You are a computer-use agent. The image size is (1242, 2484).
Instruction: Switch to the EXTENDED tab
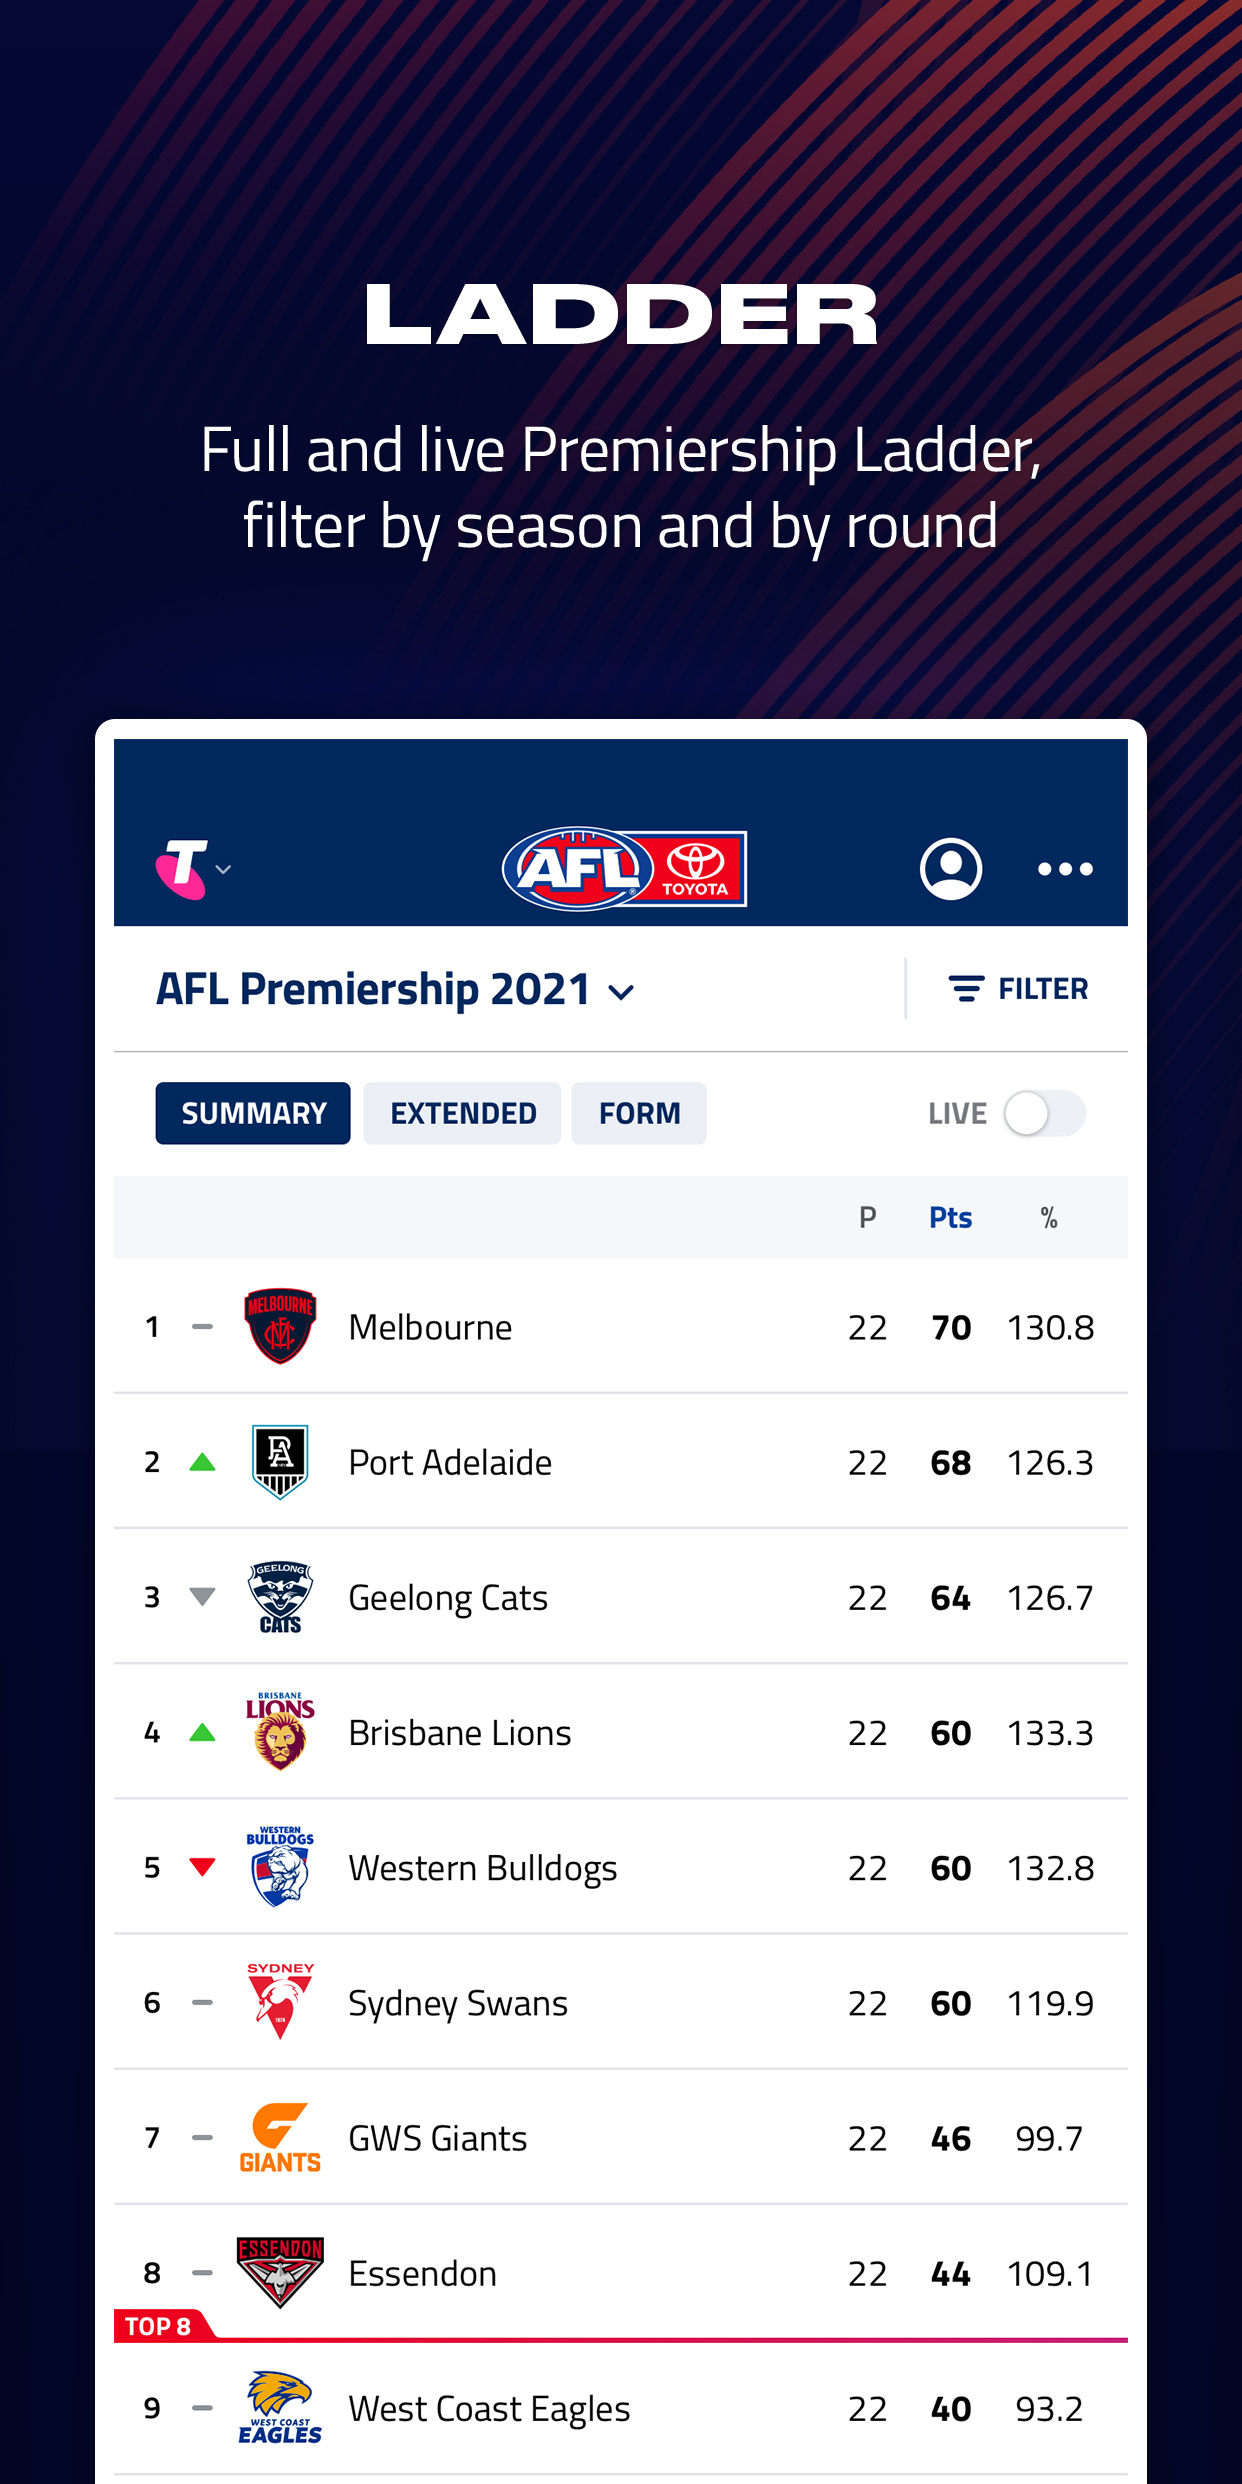click(463, 1113)
